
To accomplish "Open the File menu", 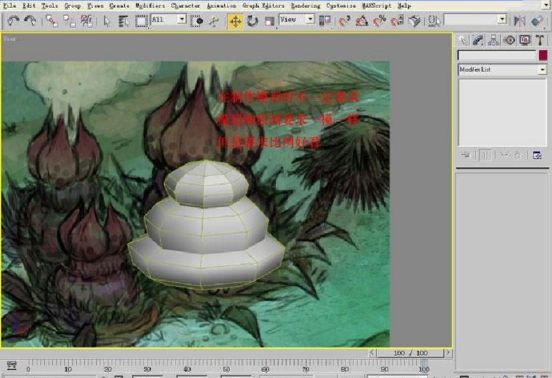I will [x=10, y=6].
